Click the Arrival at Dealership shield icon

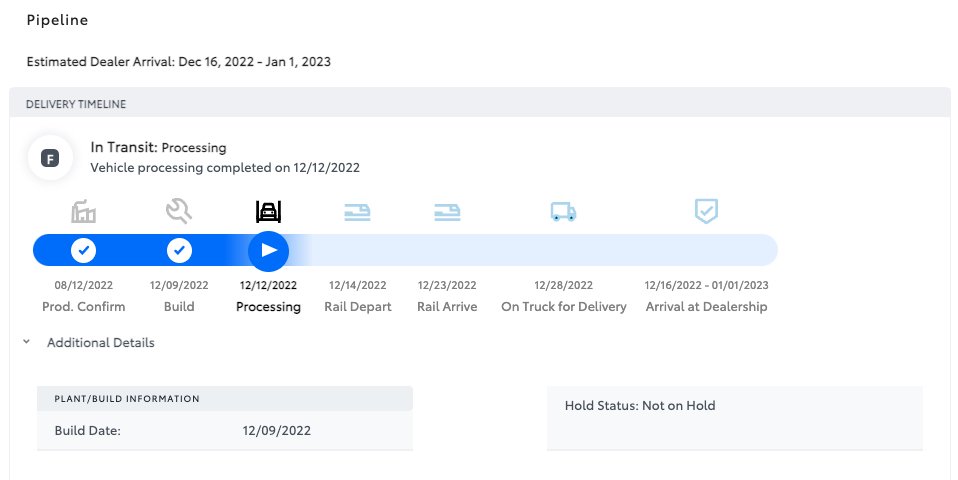(x=706, y=211)
